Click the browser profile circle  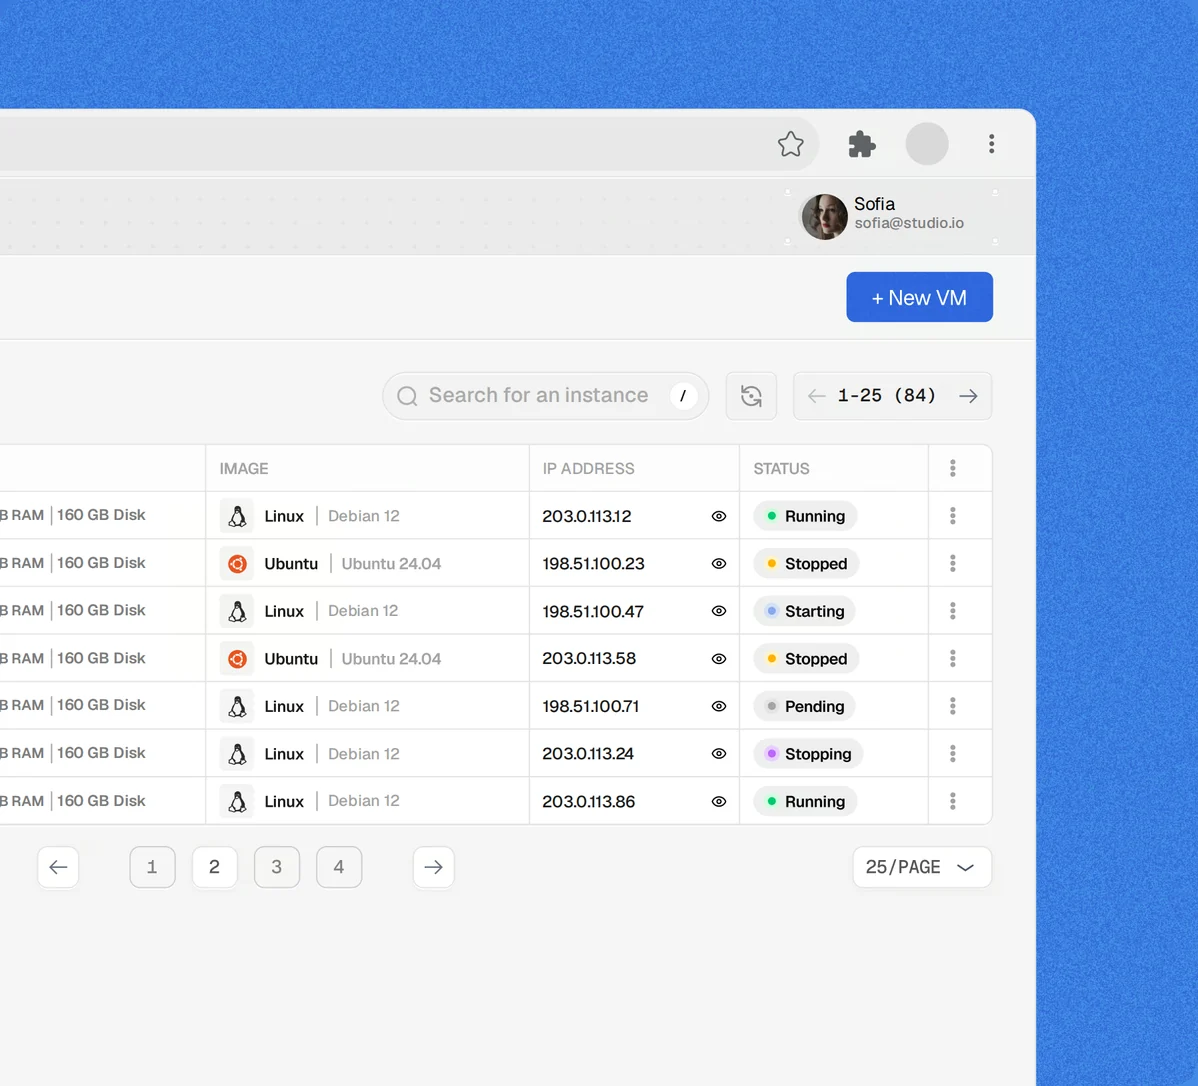click(x=927, y=144)
